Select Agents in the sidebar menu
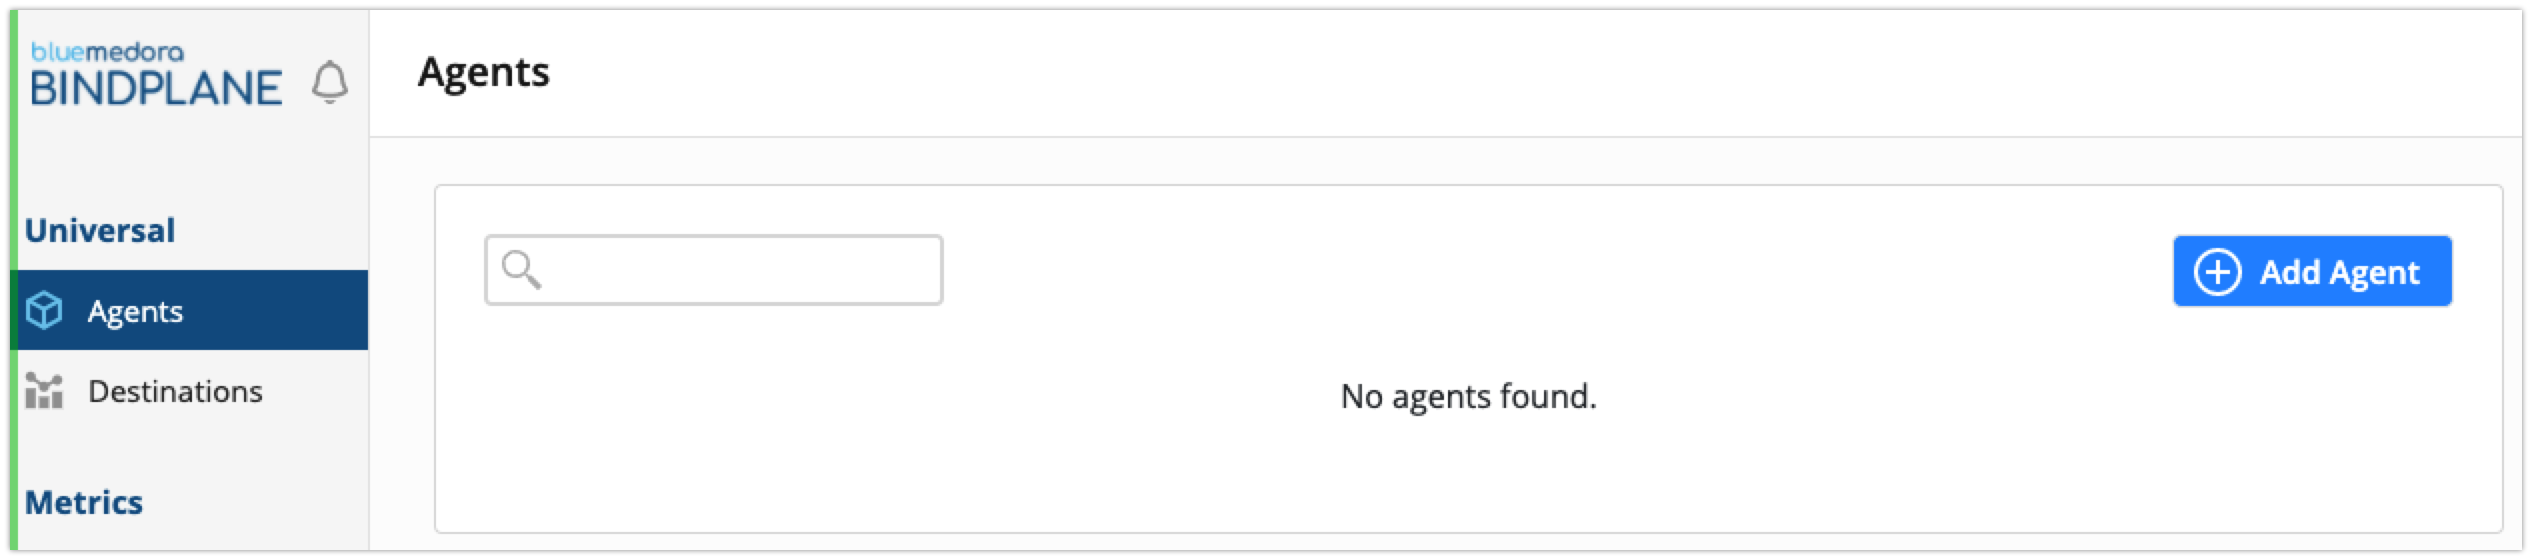The image size is (2532, 560). coord(135,312)
